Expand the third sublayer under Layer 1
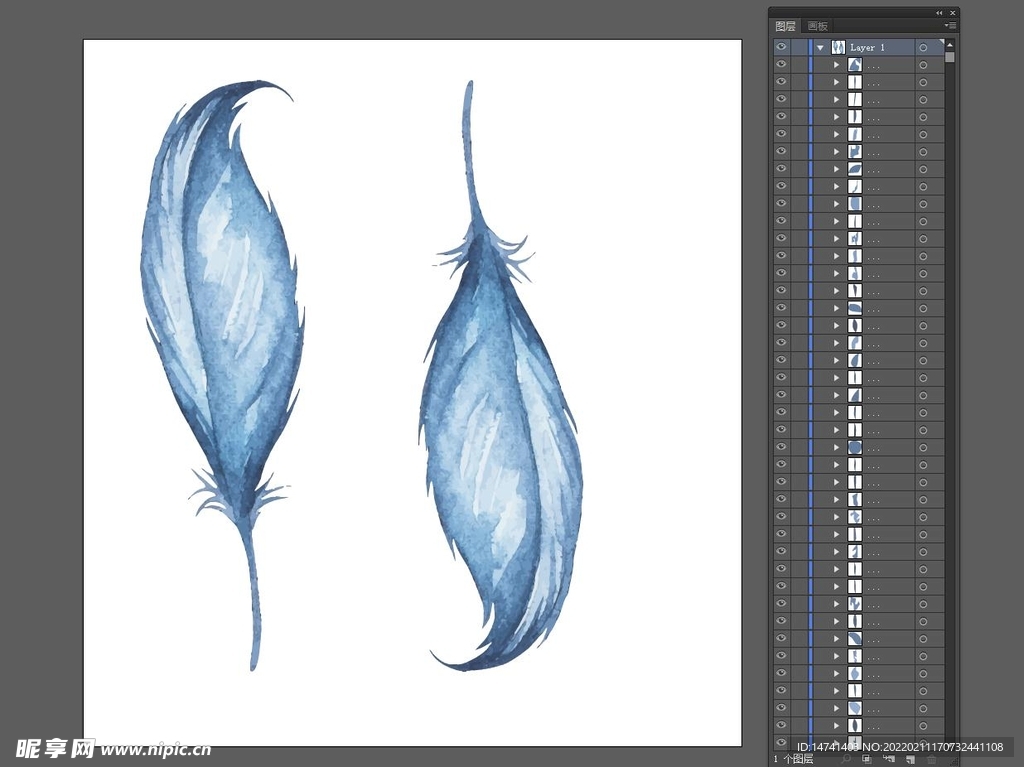The height and width of the screenshot is (767, 1024). (837, 100)
